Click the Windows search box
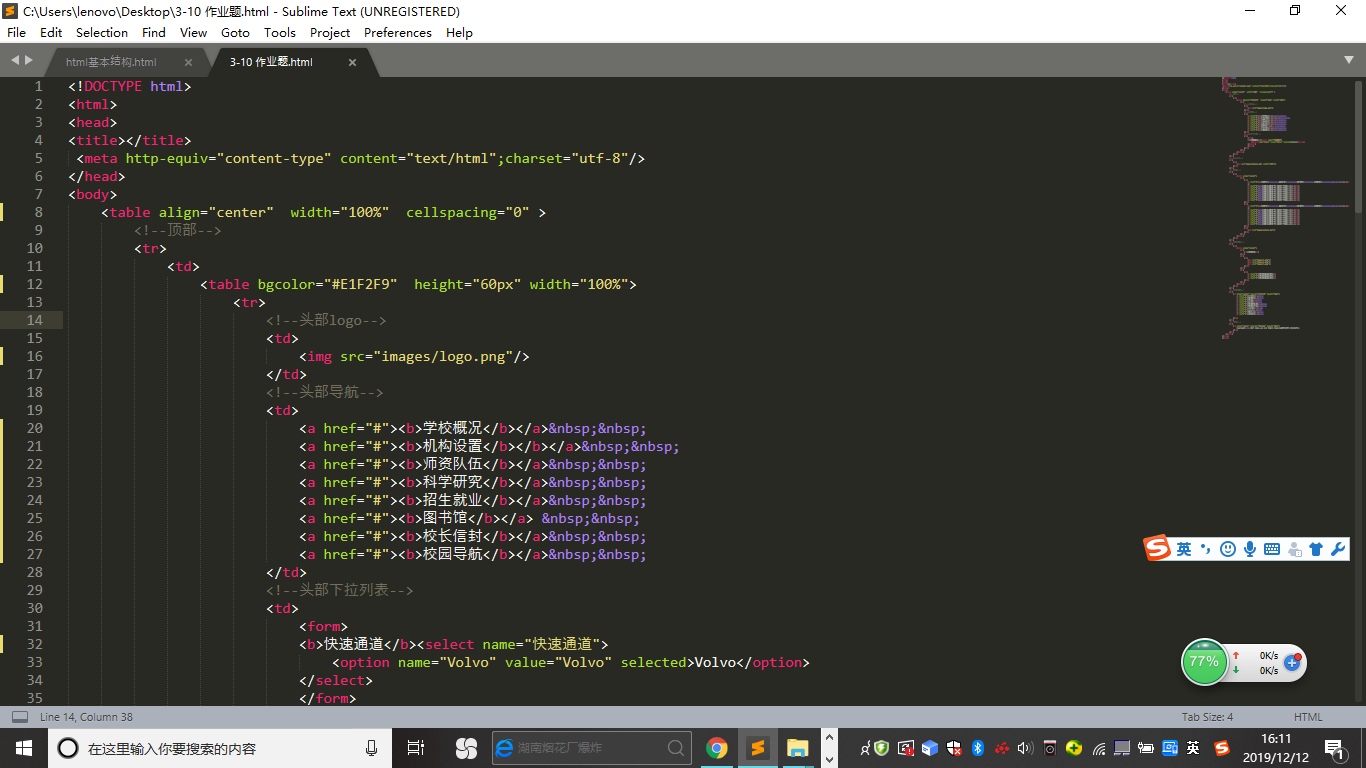Image resolution: width=1366 pixels, height=768 pixels. 220,748
